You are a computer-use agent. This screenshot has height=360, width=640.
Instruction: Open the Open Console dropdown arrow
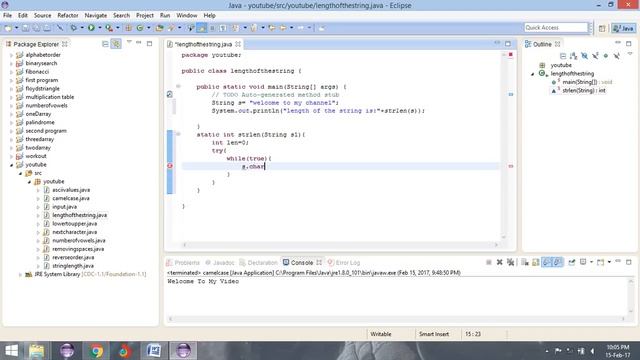pos(609,262)
